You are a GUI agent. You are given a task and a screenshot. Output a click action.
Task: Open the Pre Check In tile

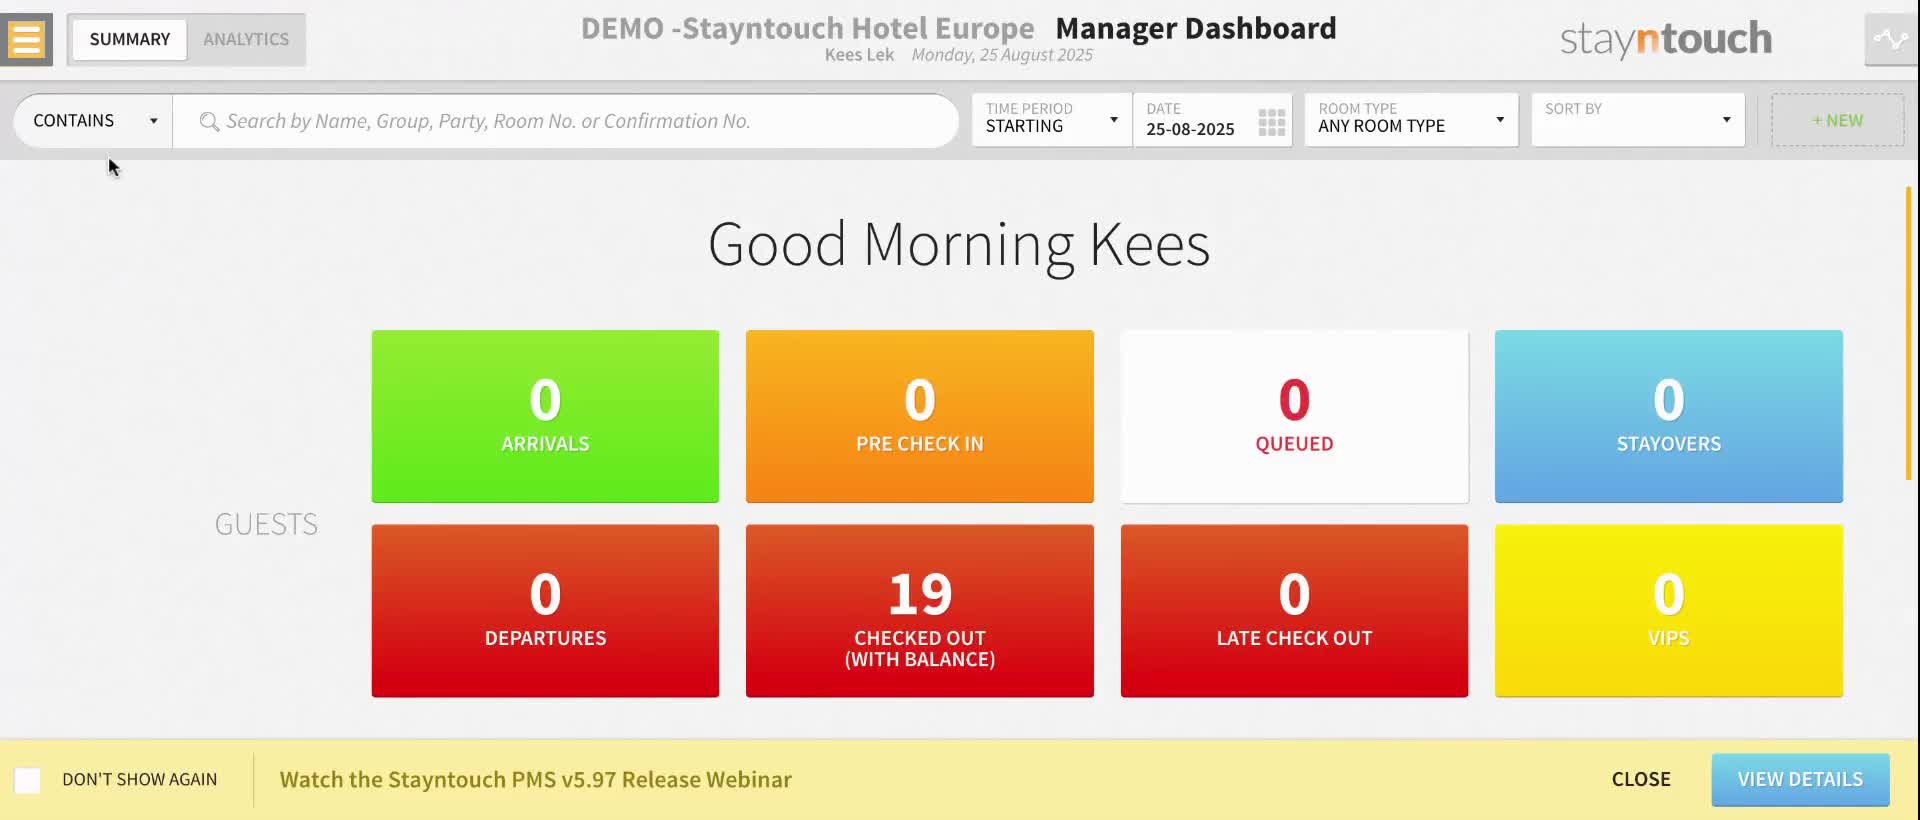[x=920, y=416]
